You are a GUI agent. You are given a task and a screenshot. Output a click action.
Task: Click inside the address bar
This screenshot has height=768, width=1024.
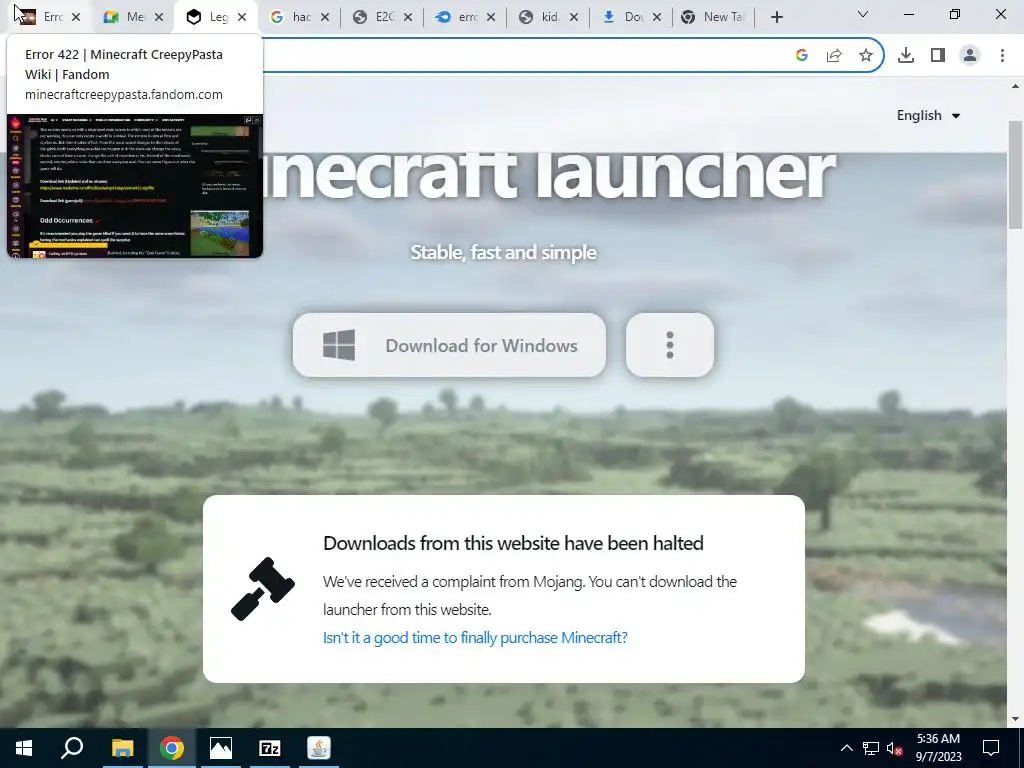522,56
